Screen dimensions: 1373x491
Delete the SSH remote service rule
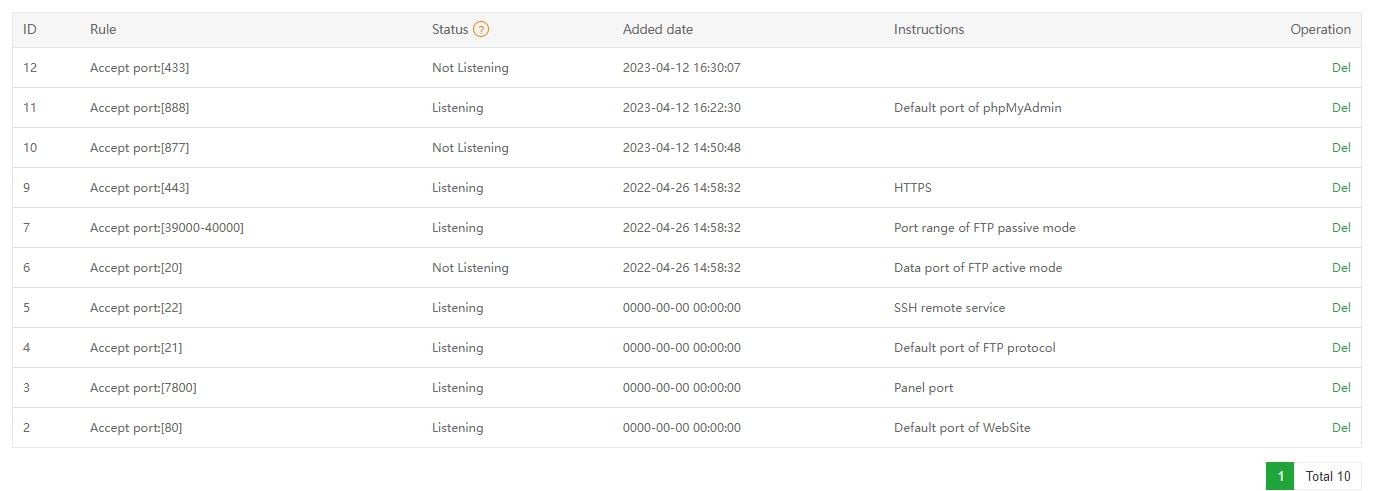pos(1340,308)
